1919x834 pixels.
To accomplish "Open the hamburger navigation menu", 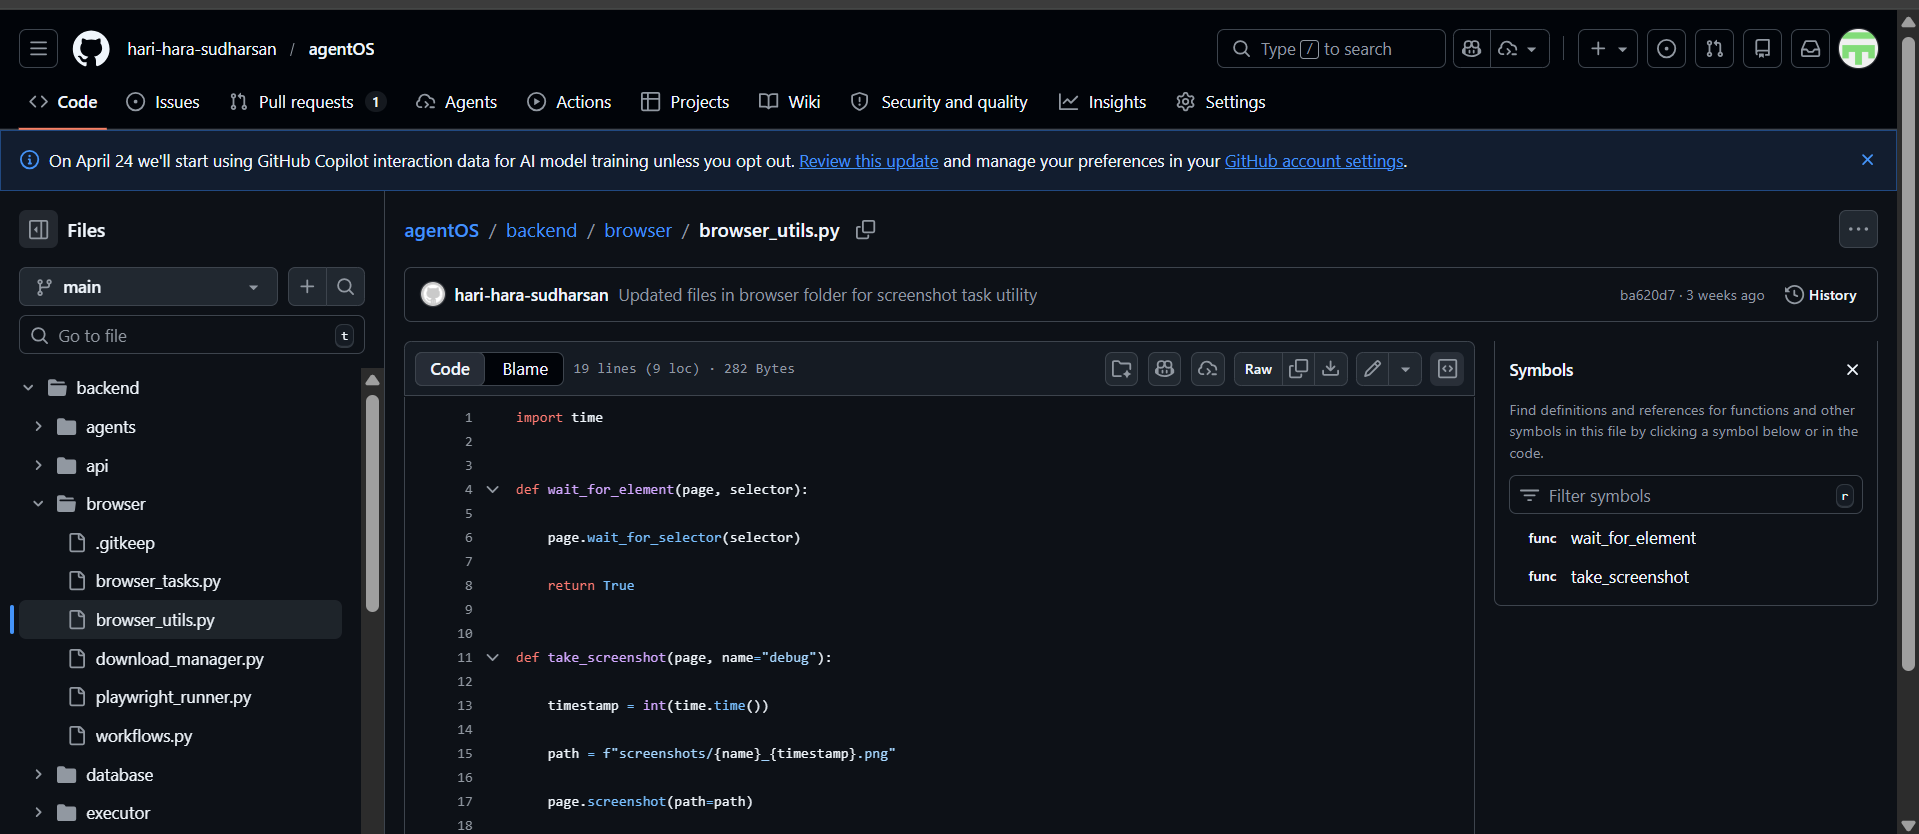I will [38, 49].
